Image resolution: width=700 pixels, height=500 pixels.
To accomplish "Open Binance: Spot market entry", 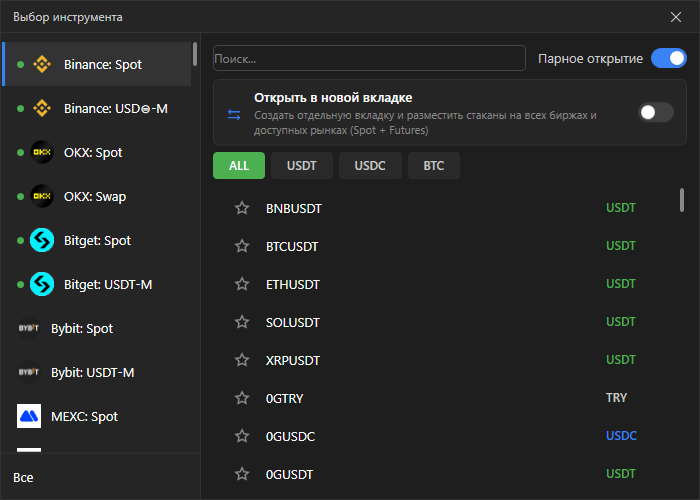I will click(x=97, y=64).
